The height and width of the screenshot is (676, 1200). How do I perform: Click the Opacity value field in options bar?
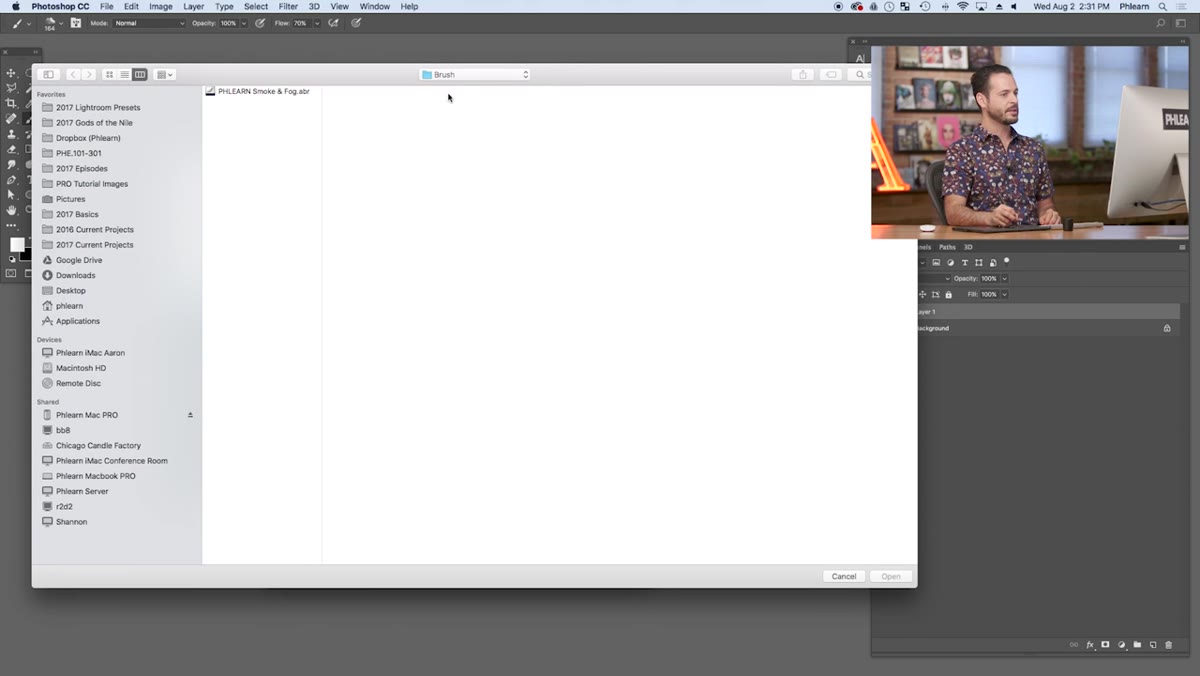tap(228, 23)
